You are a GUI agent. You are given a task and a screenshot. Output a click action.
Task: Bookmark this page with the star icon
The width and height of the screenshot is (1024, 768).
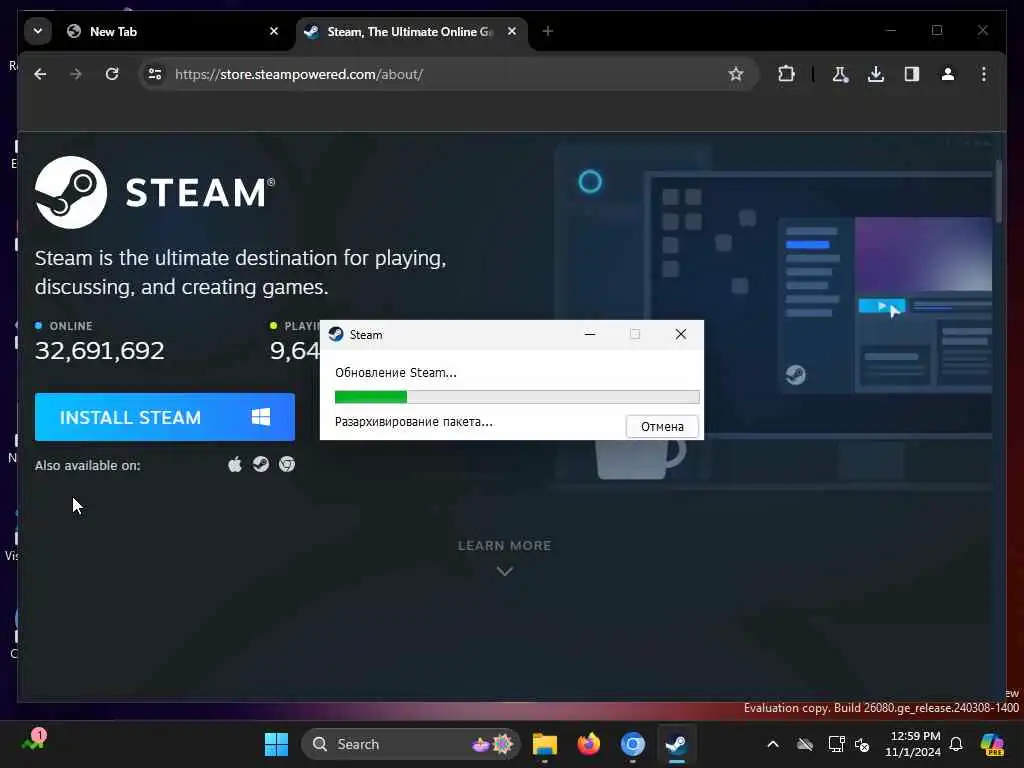(x=736, y=74)
